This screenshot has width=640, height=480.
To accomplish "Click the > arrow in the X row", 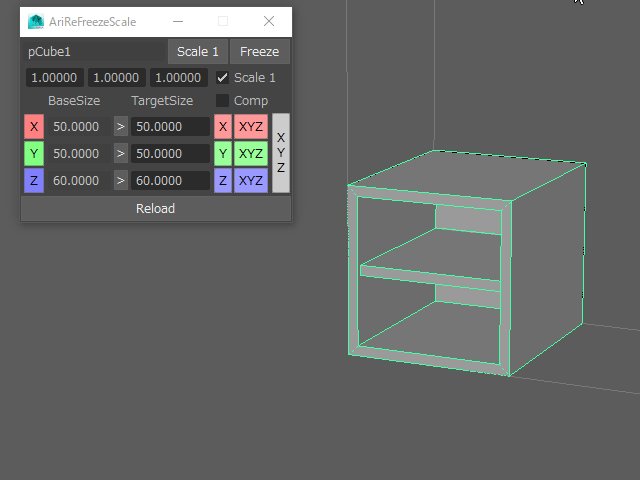I will click(x=121, y=127).
